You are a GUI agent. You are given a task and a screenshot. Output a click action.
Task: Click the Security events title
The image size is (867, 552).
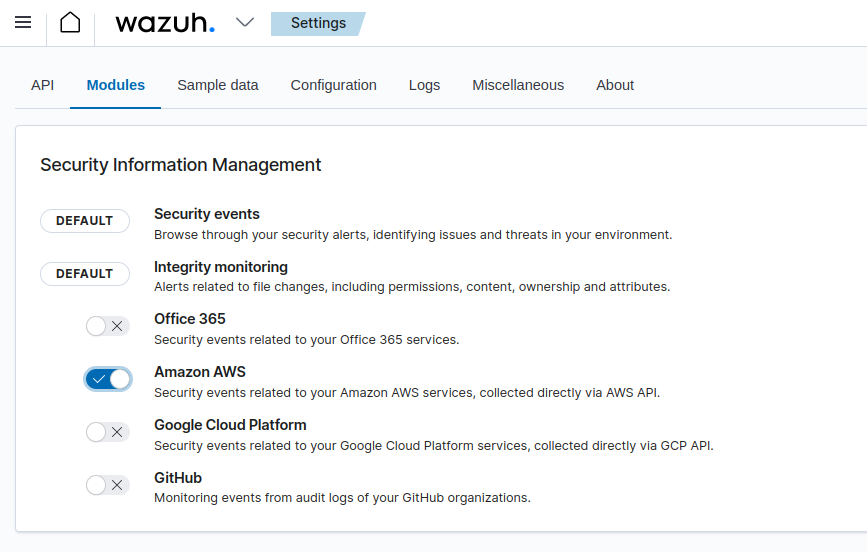(x=207, y=214)
